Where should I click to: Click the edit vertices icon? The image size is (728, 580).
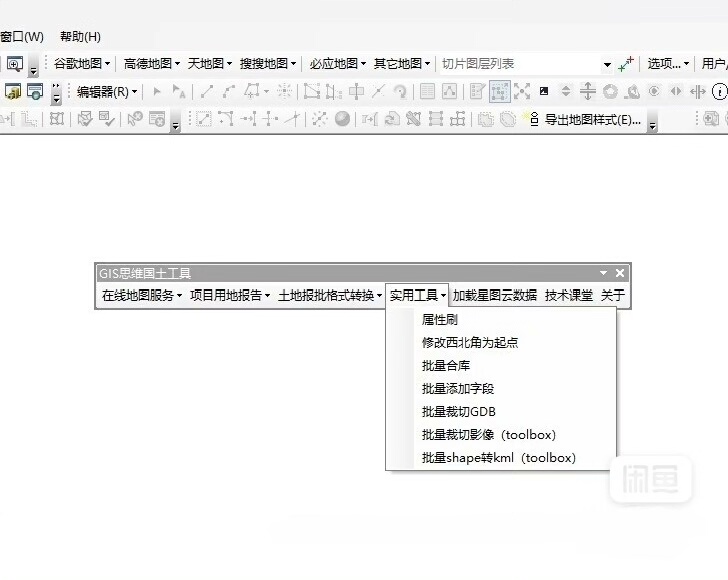click(312, 91)
